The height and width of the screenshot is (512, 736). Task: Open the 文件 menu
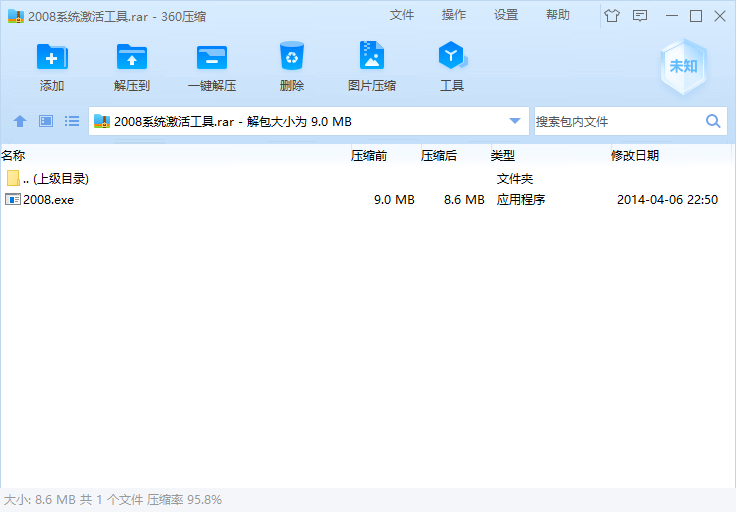tap(402, 15)
